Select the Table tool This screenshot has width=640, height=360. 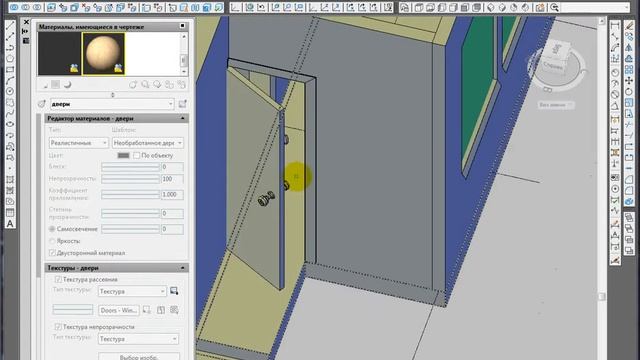(10, 213)
